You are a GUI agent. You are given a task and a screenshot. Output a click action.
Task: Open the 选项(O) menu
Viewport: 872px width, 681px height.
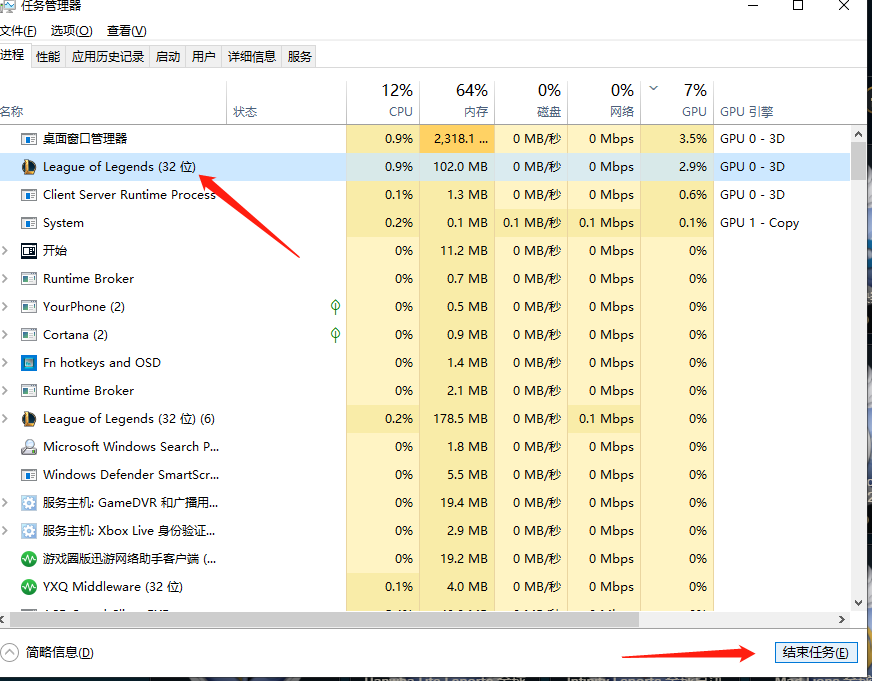point(72,31)
